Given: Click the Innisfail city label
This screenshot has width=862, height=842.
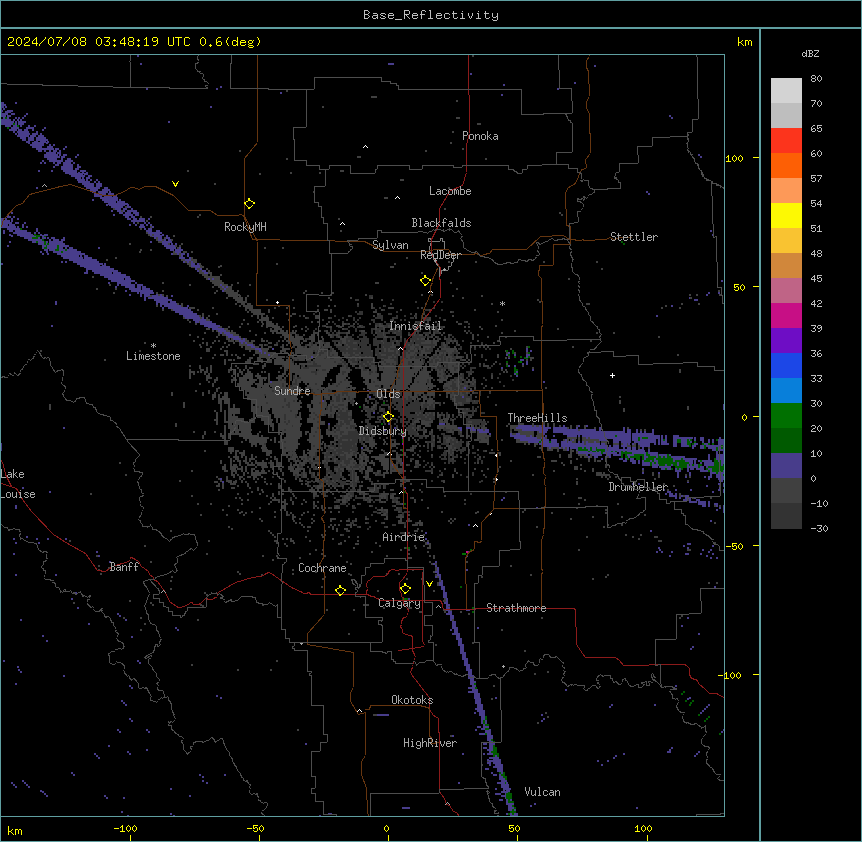Looking at the screenshot, I should [x=415, y=326].
